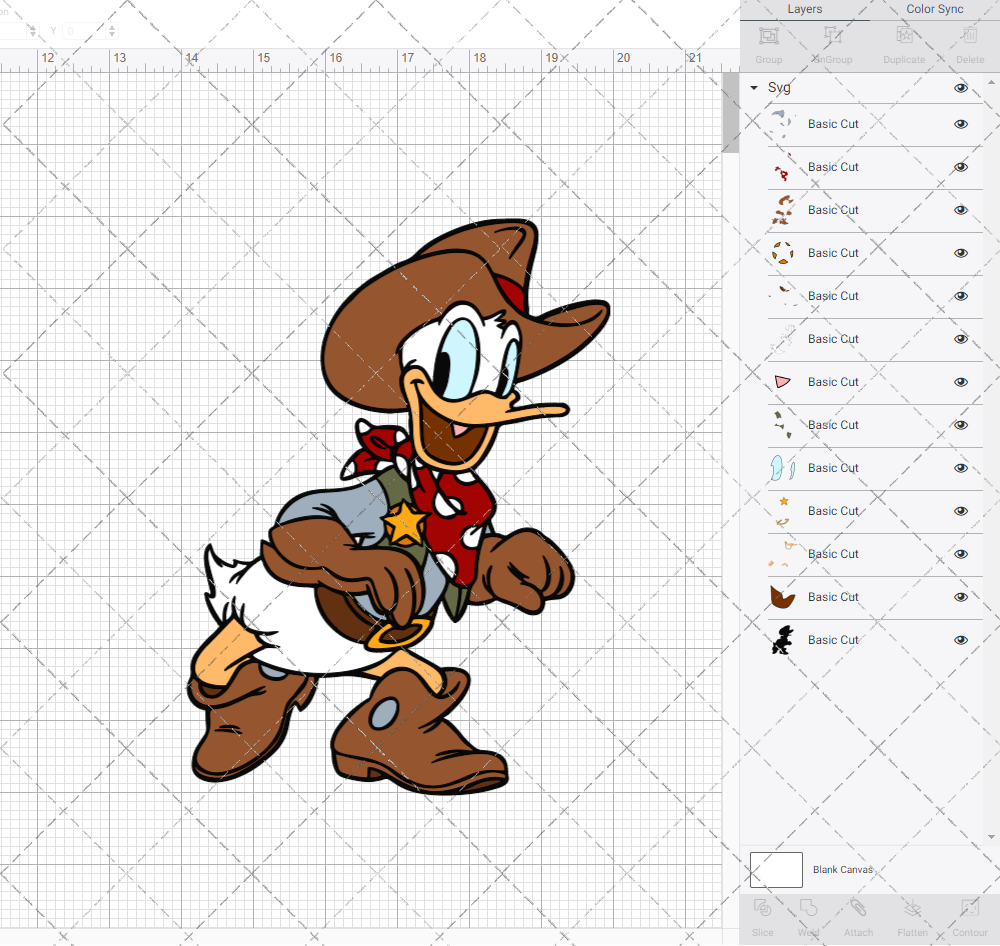This screenshot has height=946, width=1000.
Task: Select the Contour tool
Action: click(969, 907)
